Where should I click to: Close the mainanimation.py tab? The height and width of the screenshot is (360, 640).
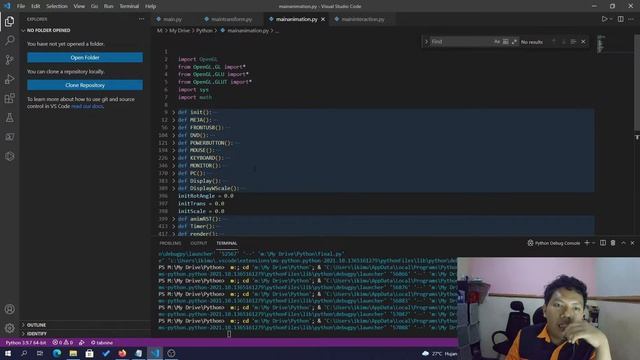[x=323, y=19]
